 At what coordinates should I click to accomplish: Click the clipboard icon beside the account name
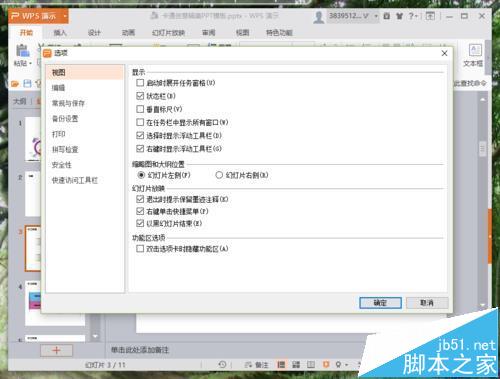(387, 16)
